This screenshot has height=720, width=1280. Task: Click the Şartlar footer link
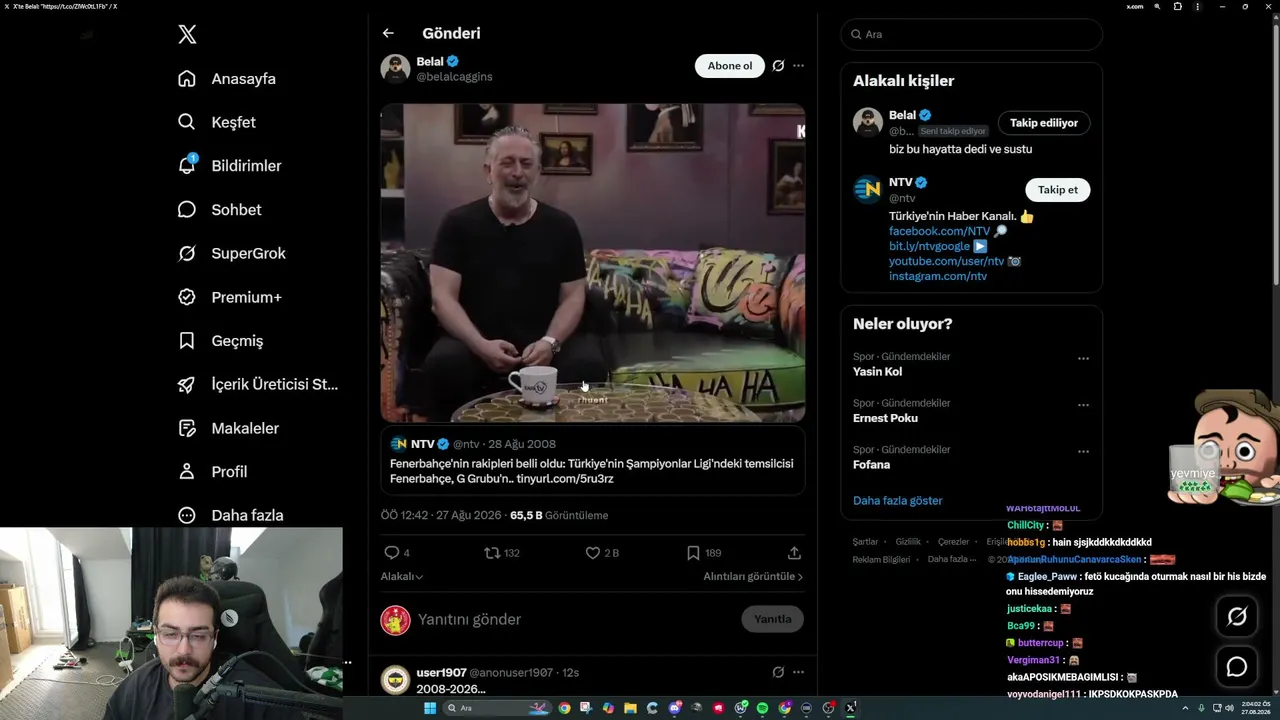click(865, 542)
